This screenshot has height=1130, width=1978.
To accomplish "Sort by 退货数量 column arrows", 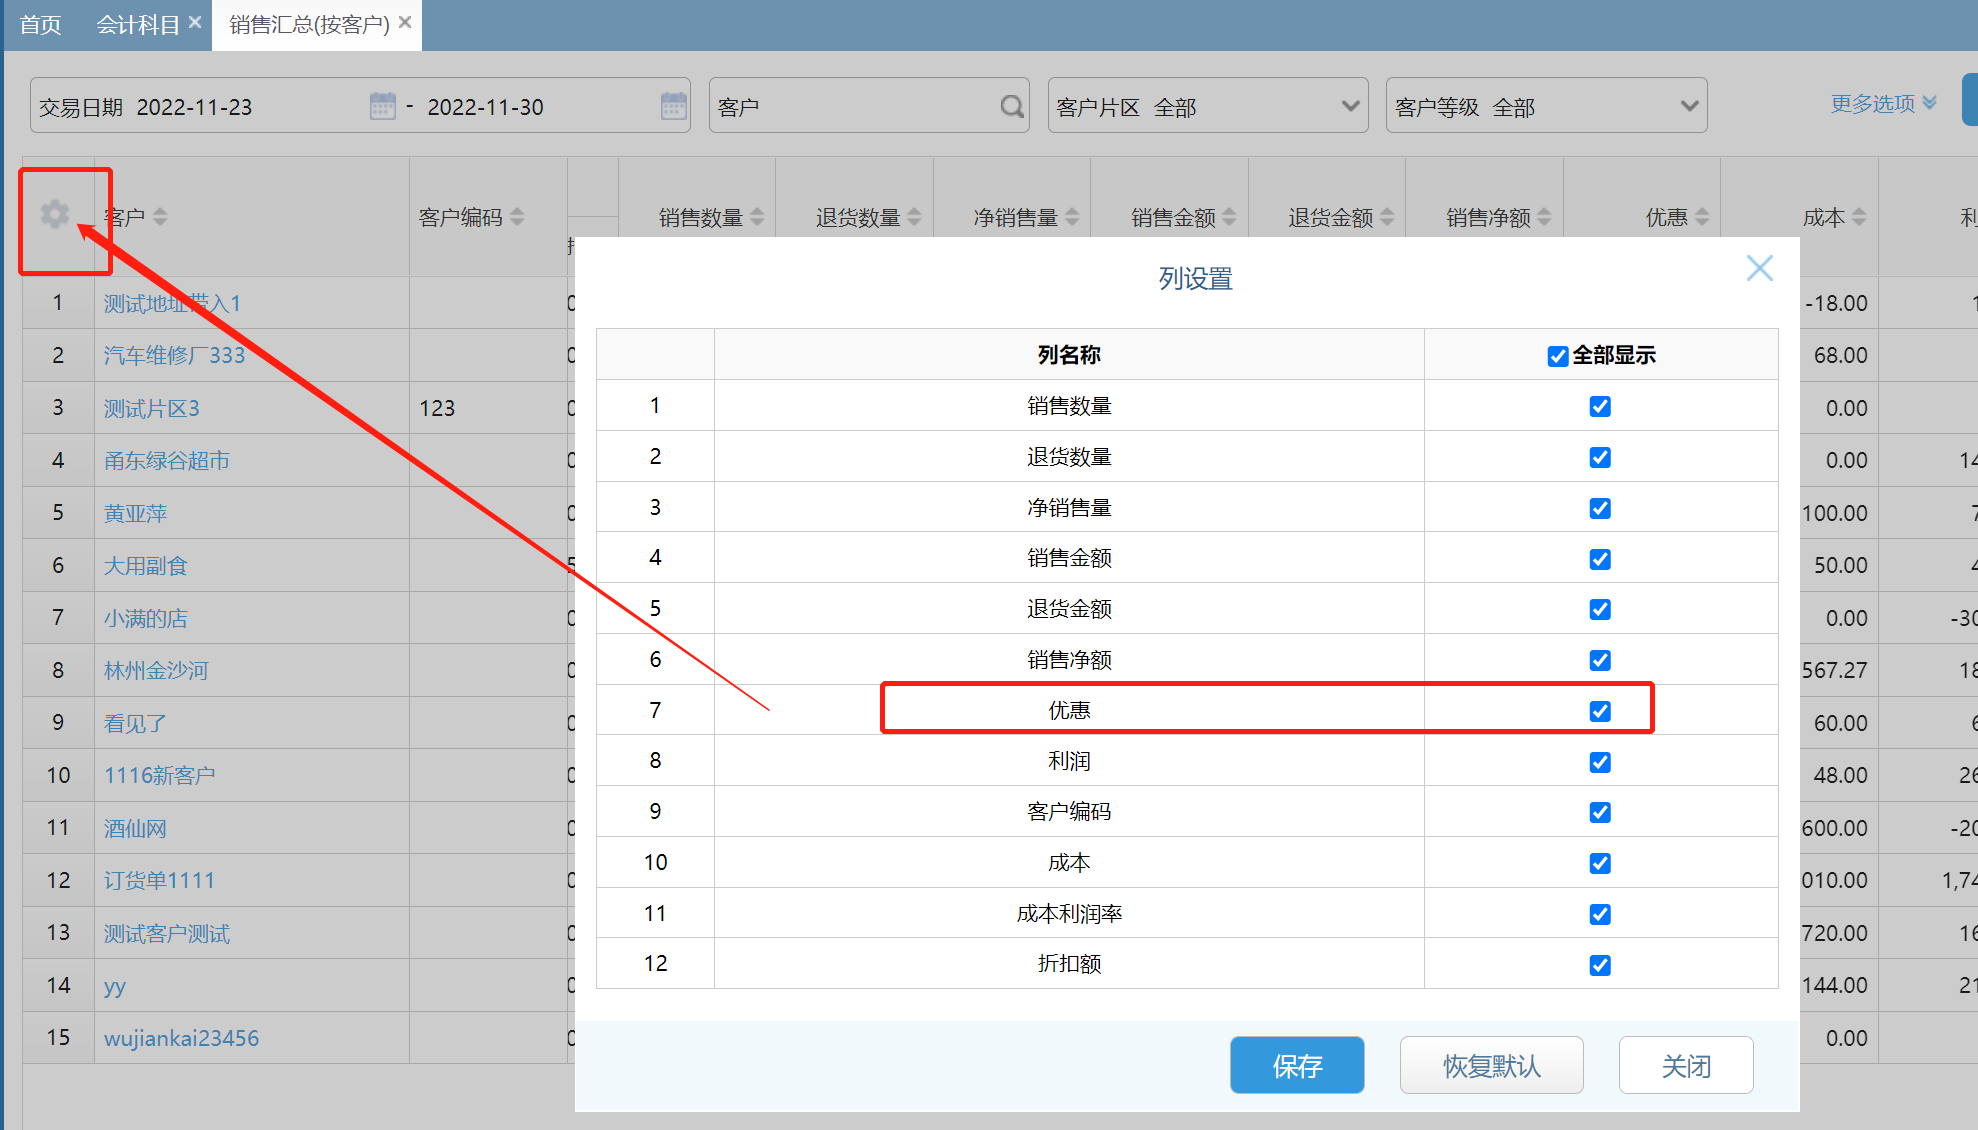I will click(914, 217).
